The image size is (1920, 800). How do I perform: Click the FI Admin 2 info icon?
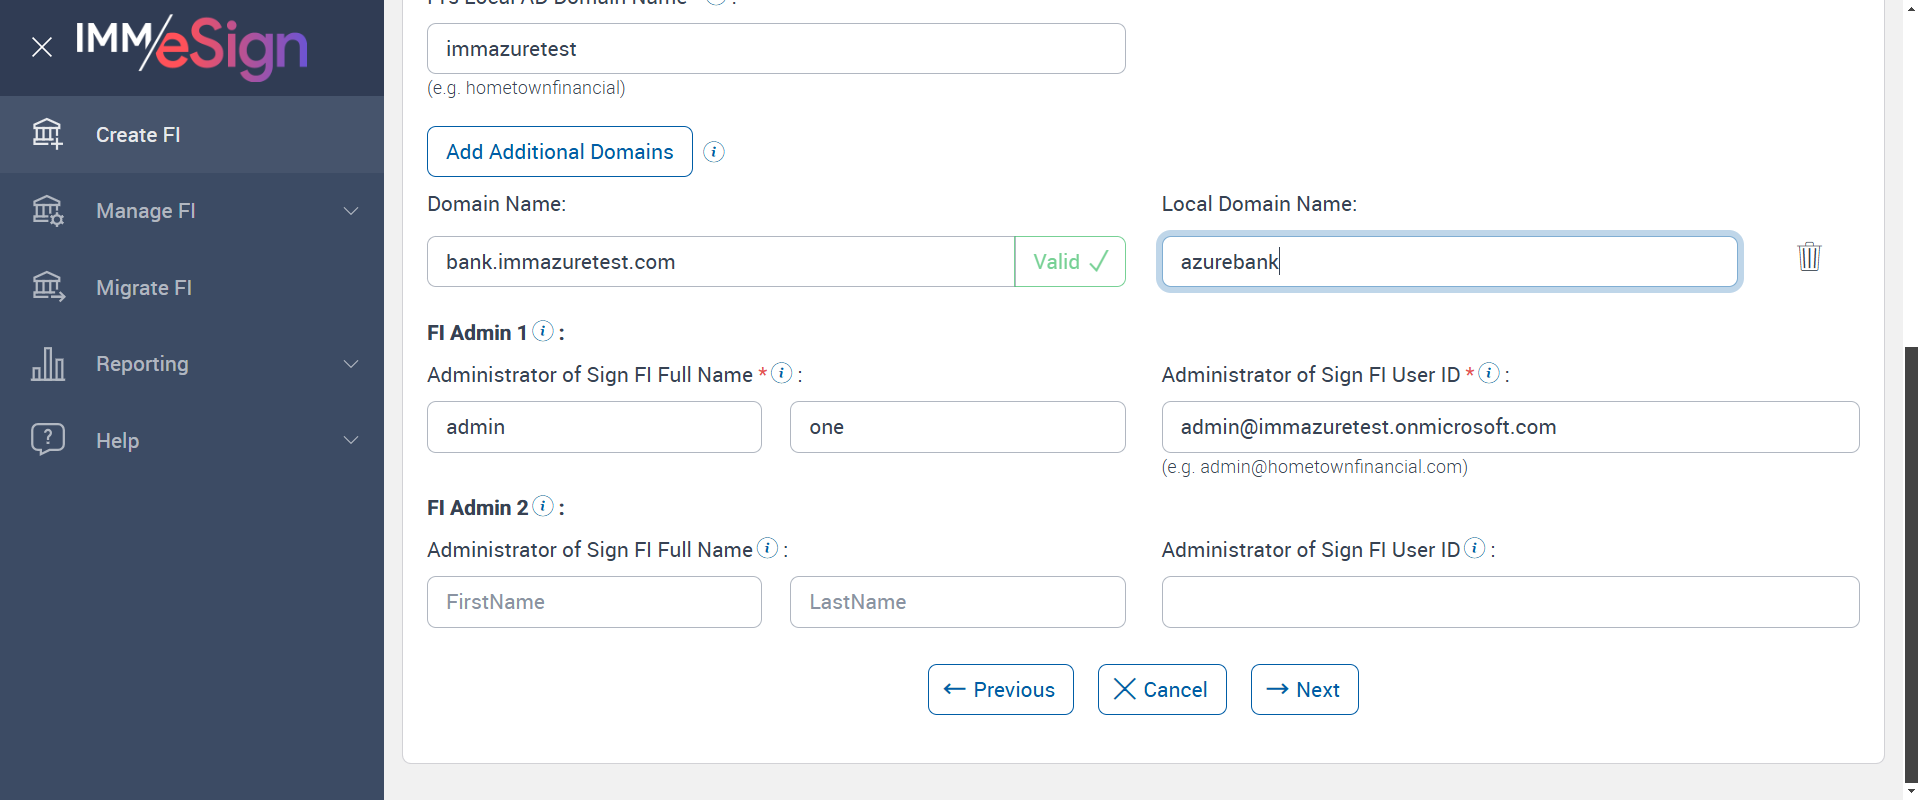[x=543, y=506]
